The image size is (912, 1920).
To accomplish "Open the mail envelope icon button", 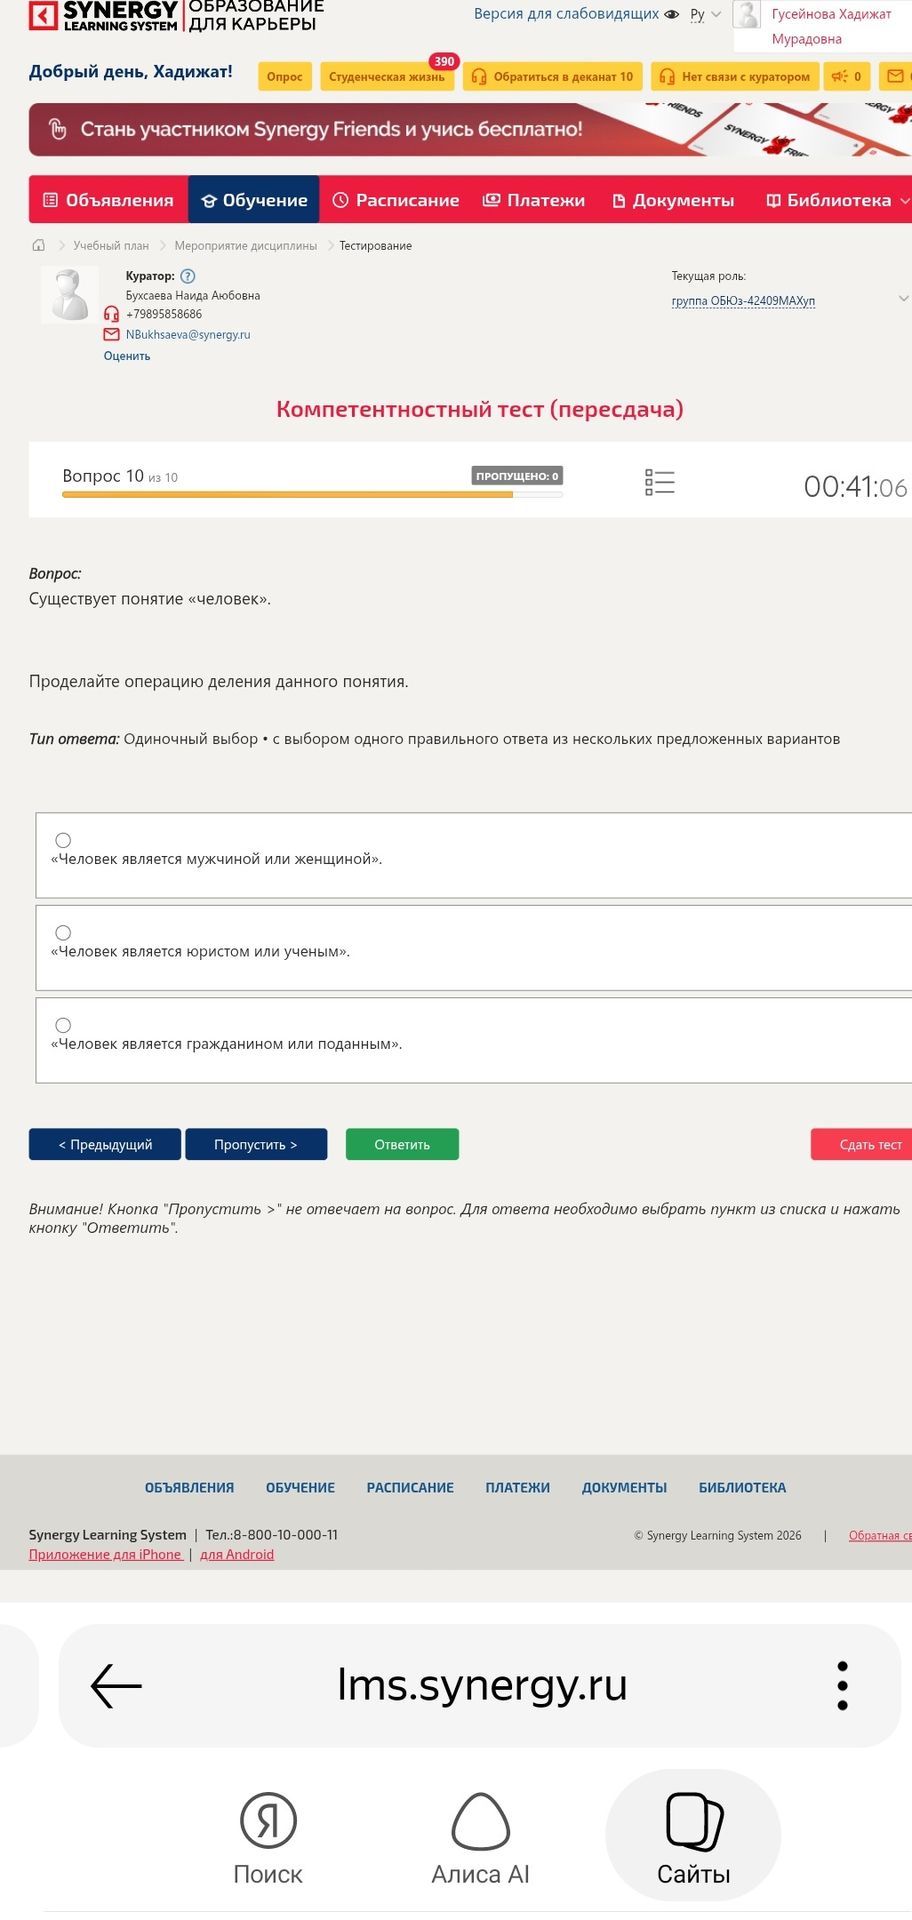I will click(x=895, y=76).
